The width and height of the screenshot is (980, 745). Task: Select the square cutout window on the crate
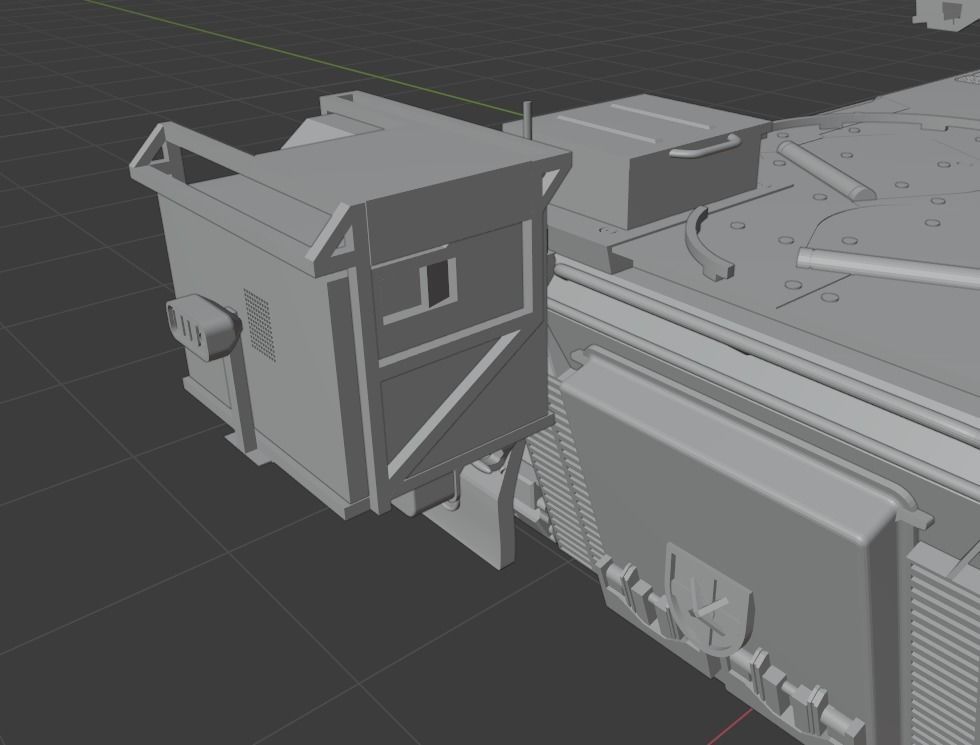(x=438, y=282)
